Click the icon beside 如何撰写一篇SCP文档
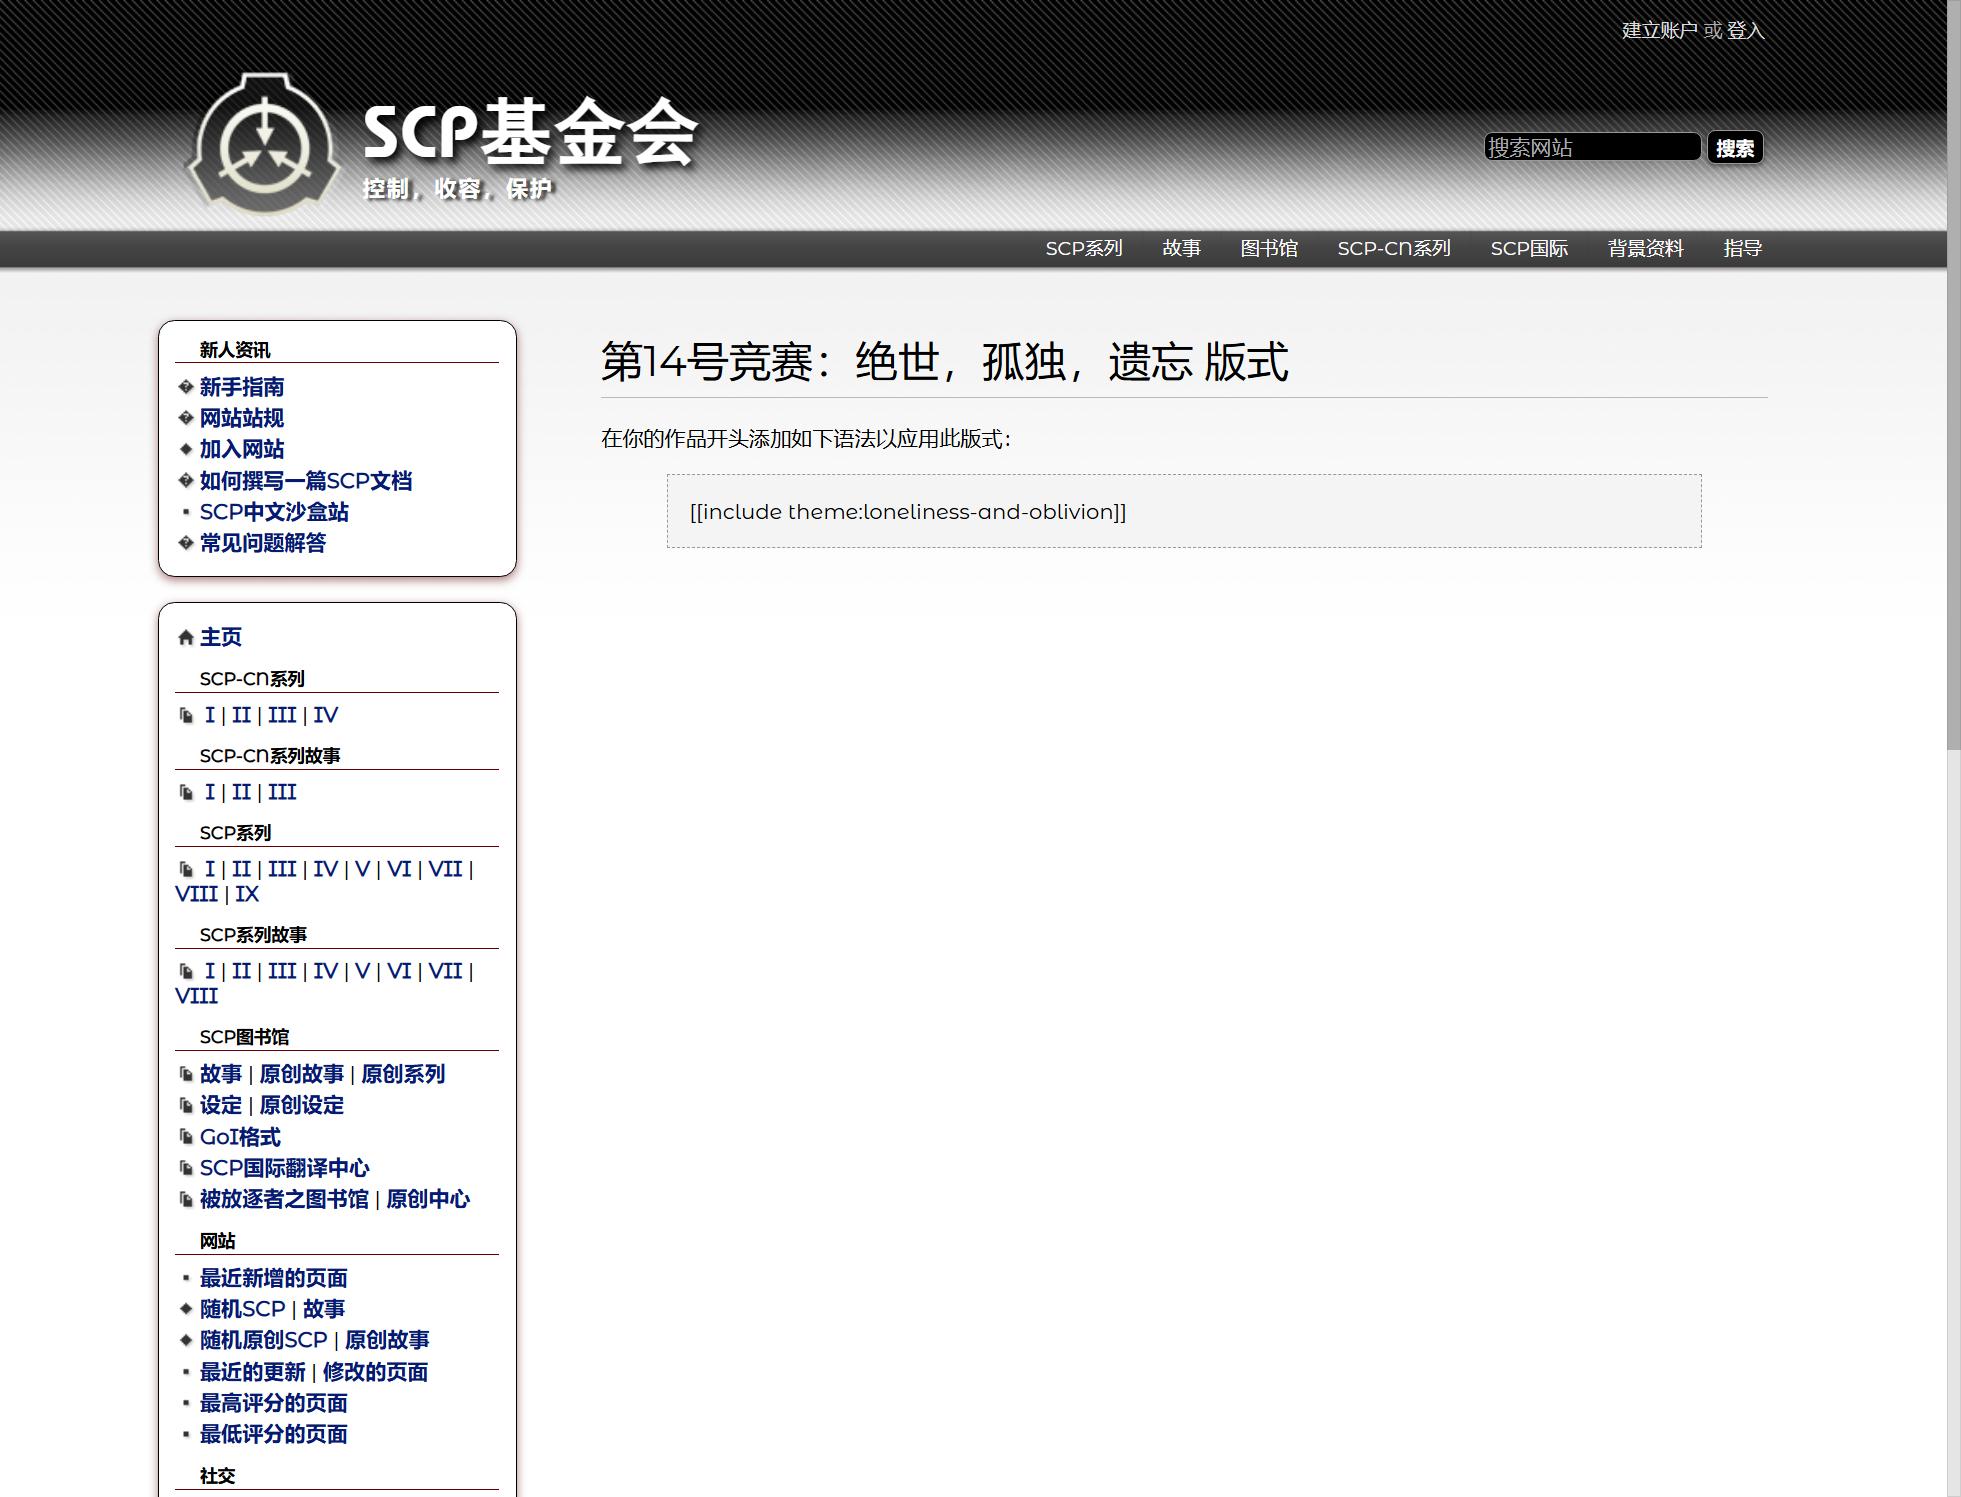Viewport: 1961px width, 1497px height. 185,481
